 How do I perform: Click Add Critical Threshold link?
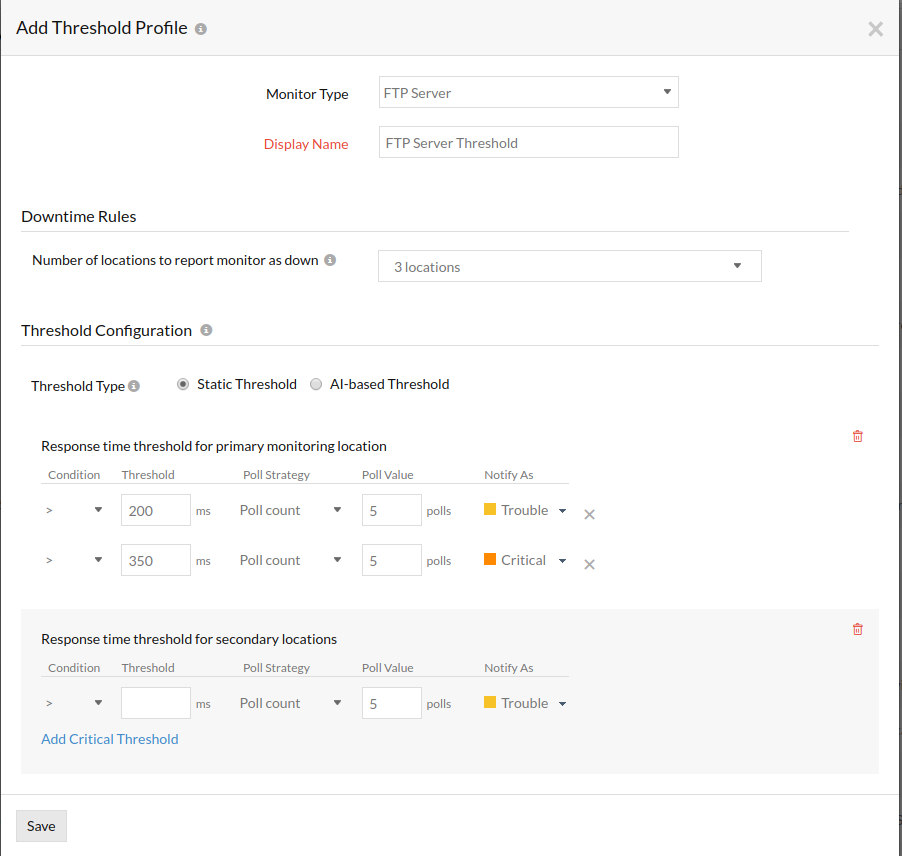coord(110,739)
